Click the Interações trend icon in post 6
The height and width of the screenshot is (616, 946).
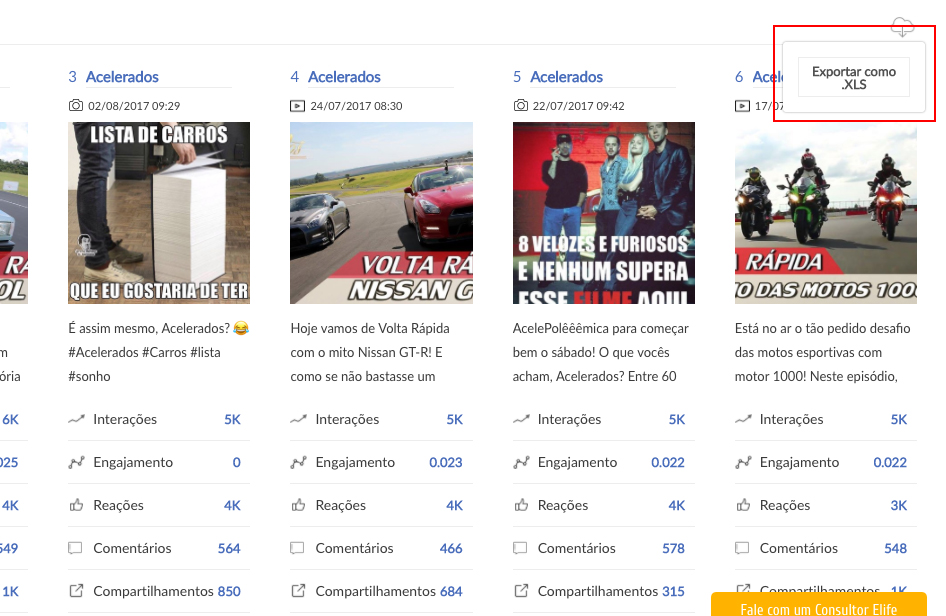(x=742, y=420)
